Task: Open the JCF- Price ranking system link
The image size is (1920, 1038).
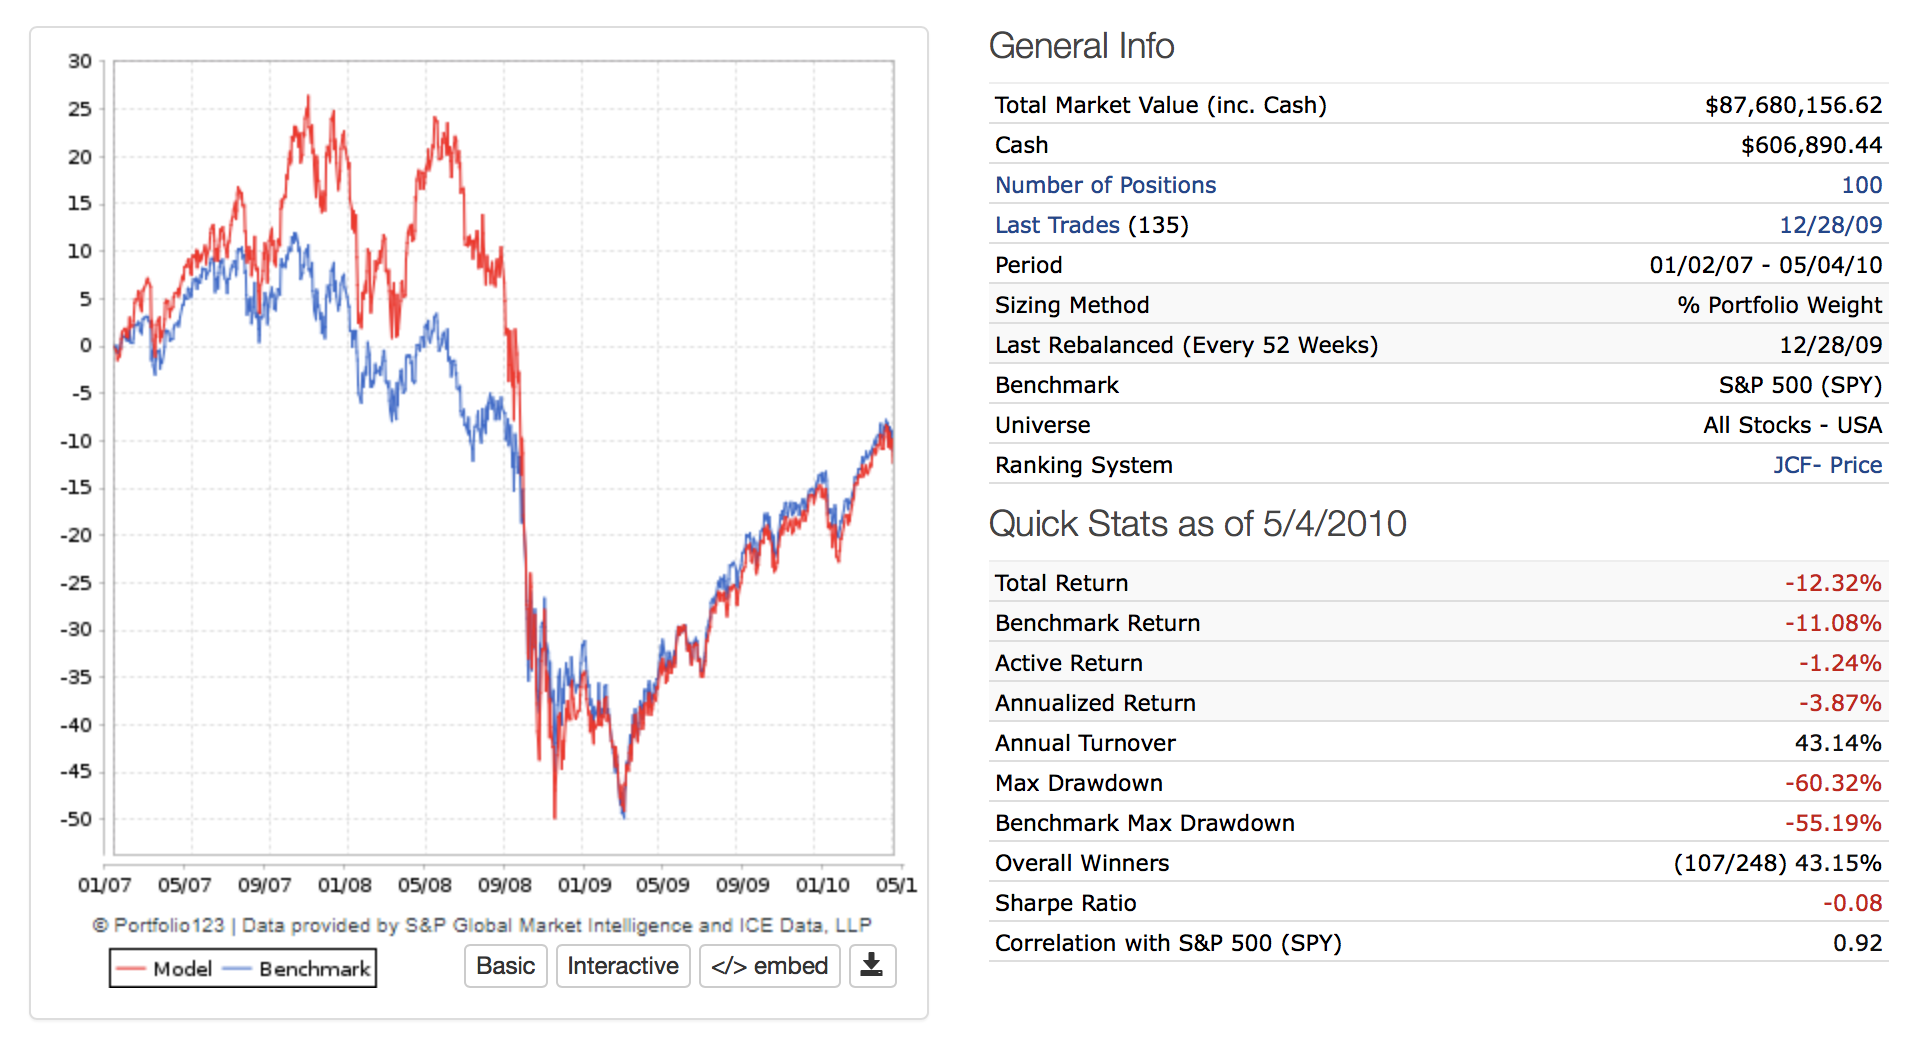Action: pyautogui.click(x=1827, y=465)
